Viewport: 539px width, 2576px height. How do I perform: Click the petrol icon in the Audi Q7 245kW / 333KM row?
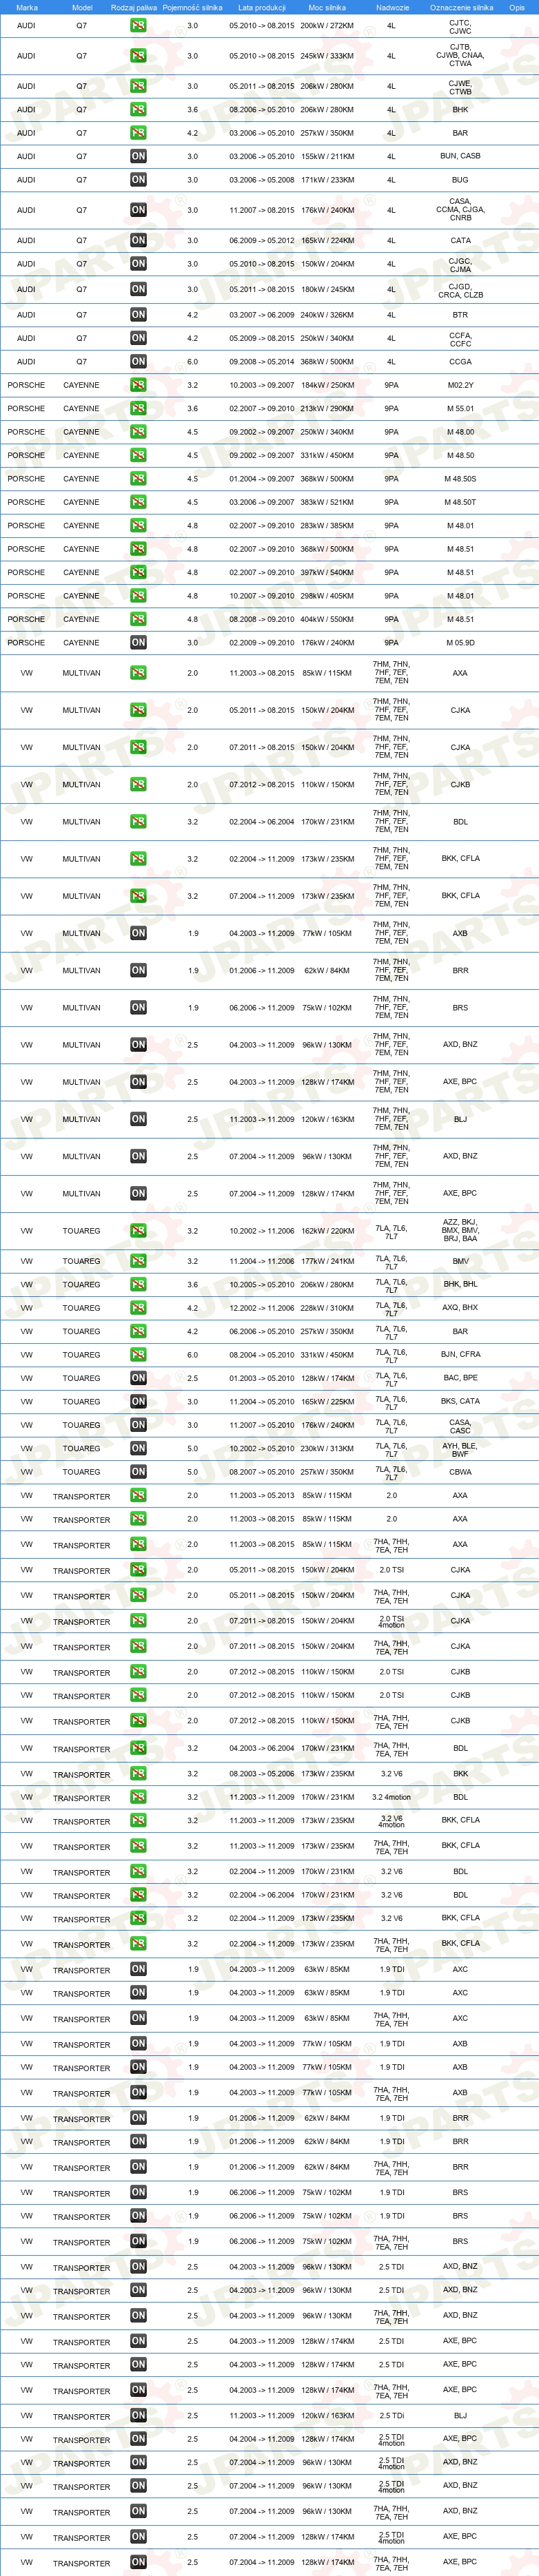pyautogui.click(x=138, y=56)
